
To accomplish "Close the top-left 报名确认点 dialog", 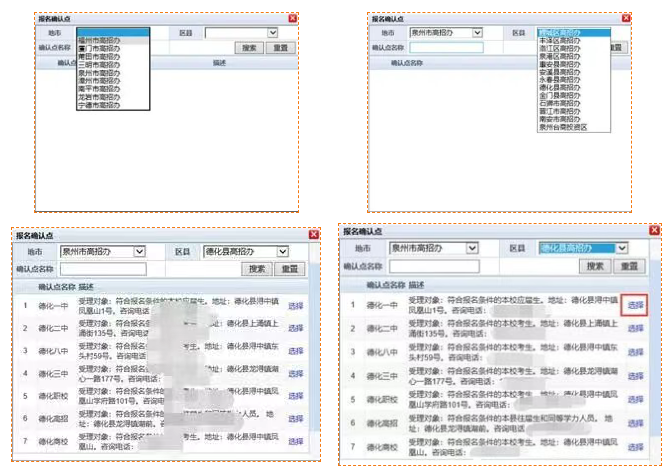I will point(292,18).
